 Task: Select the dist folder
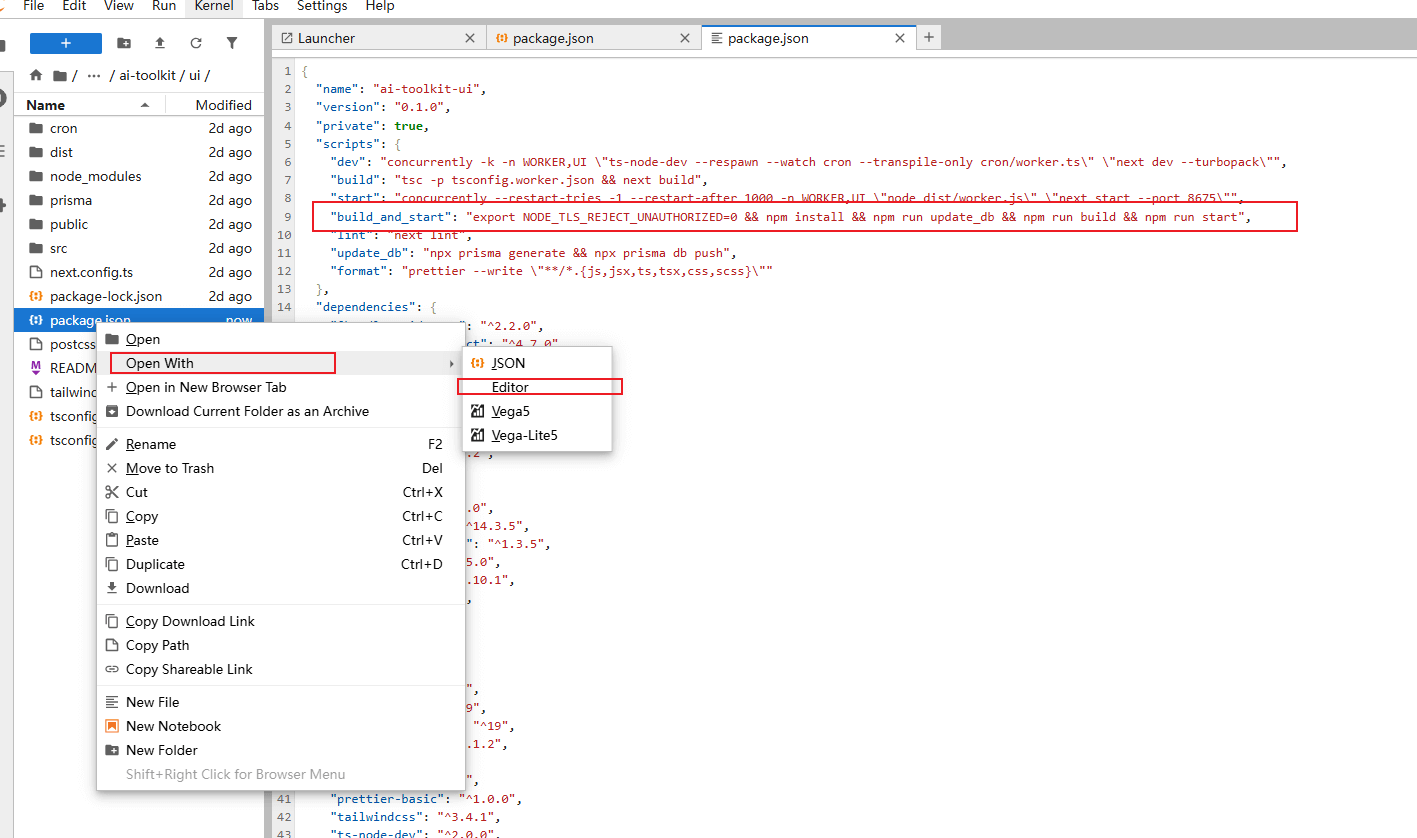[139, 152]
